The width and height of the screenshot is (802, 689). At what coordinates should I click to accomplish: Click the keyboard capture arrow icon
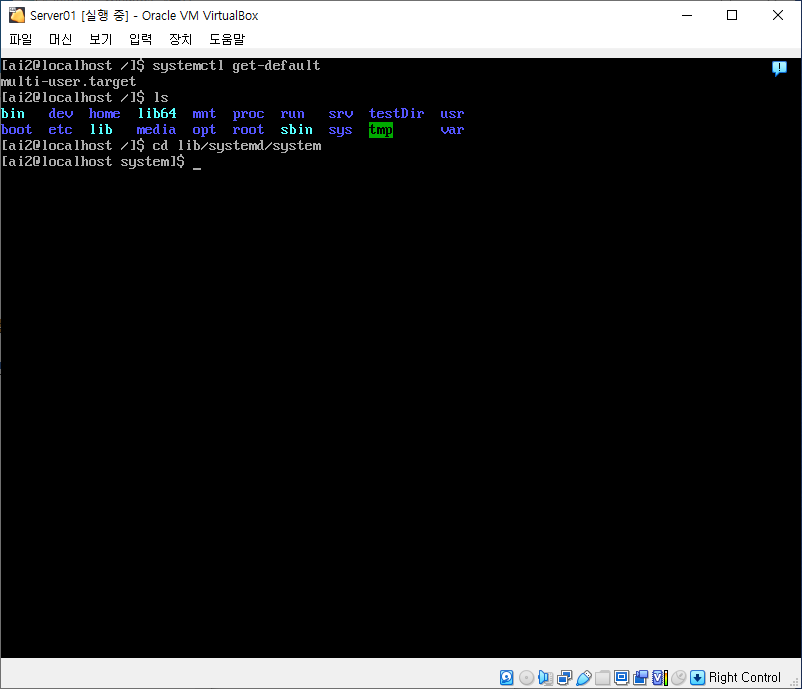coord(697,677)
